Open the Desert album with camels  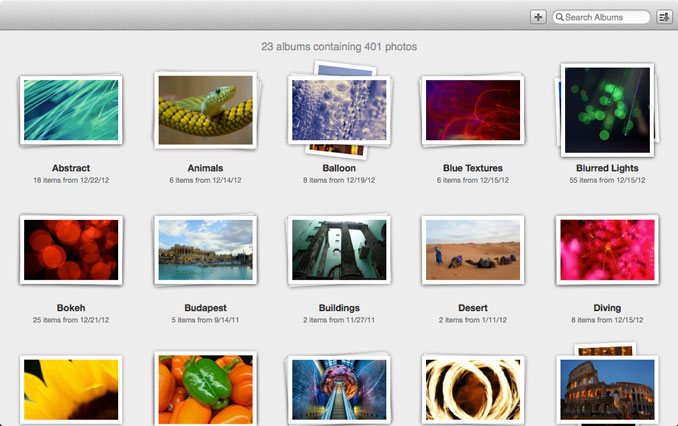(473, 250)
